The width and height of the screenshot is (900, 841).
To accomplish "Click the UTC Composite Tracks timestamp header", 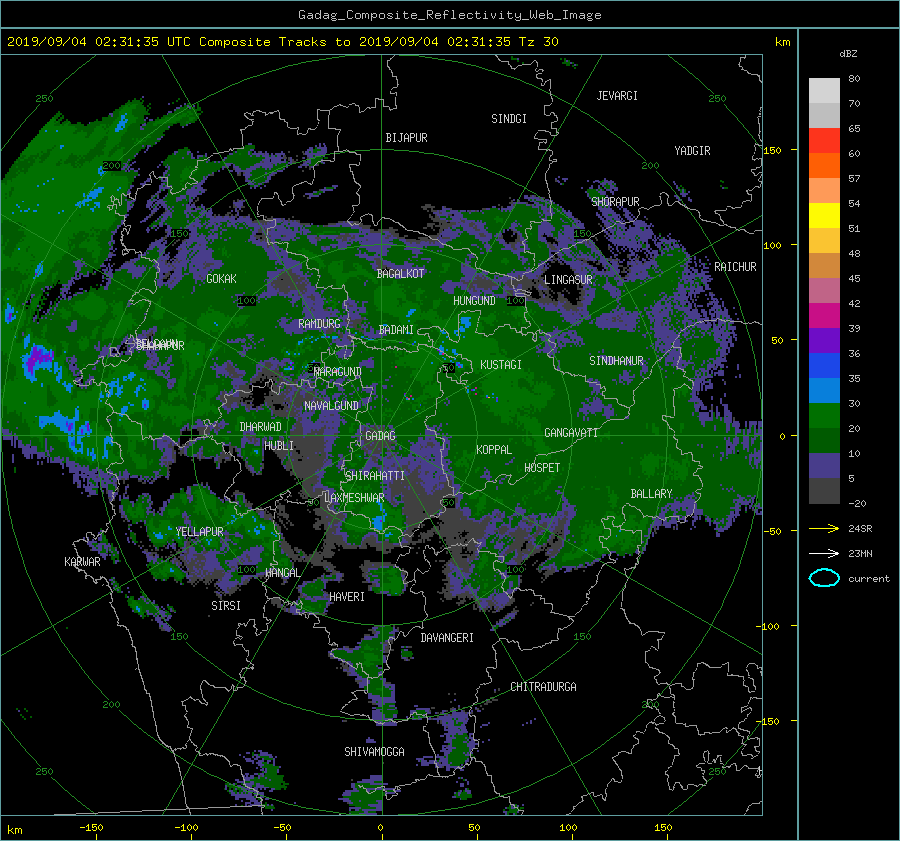I will click(x=282, y=42).
